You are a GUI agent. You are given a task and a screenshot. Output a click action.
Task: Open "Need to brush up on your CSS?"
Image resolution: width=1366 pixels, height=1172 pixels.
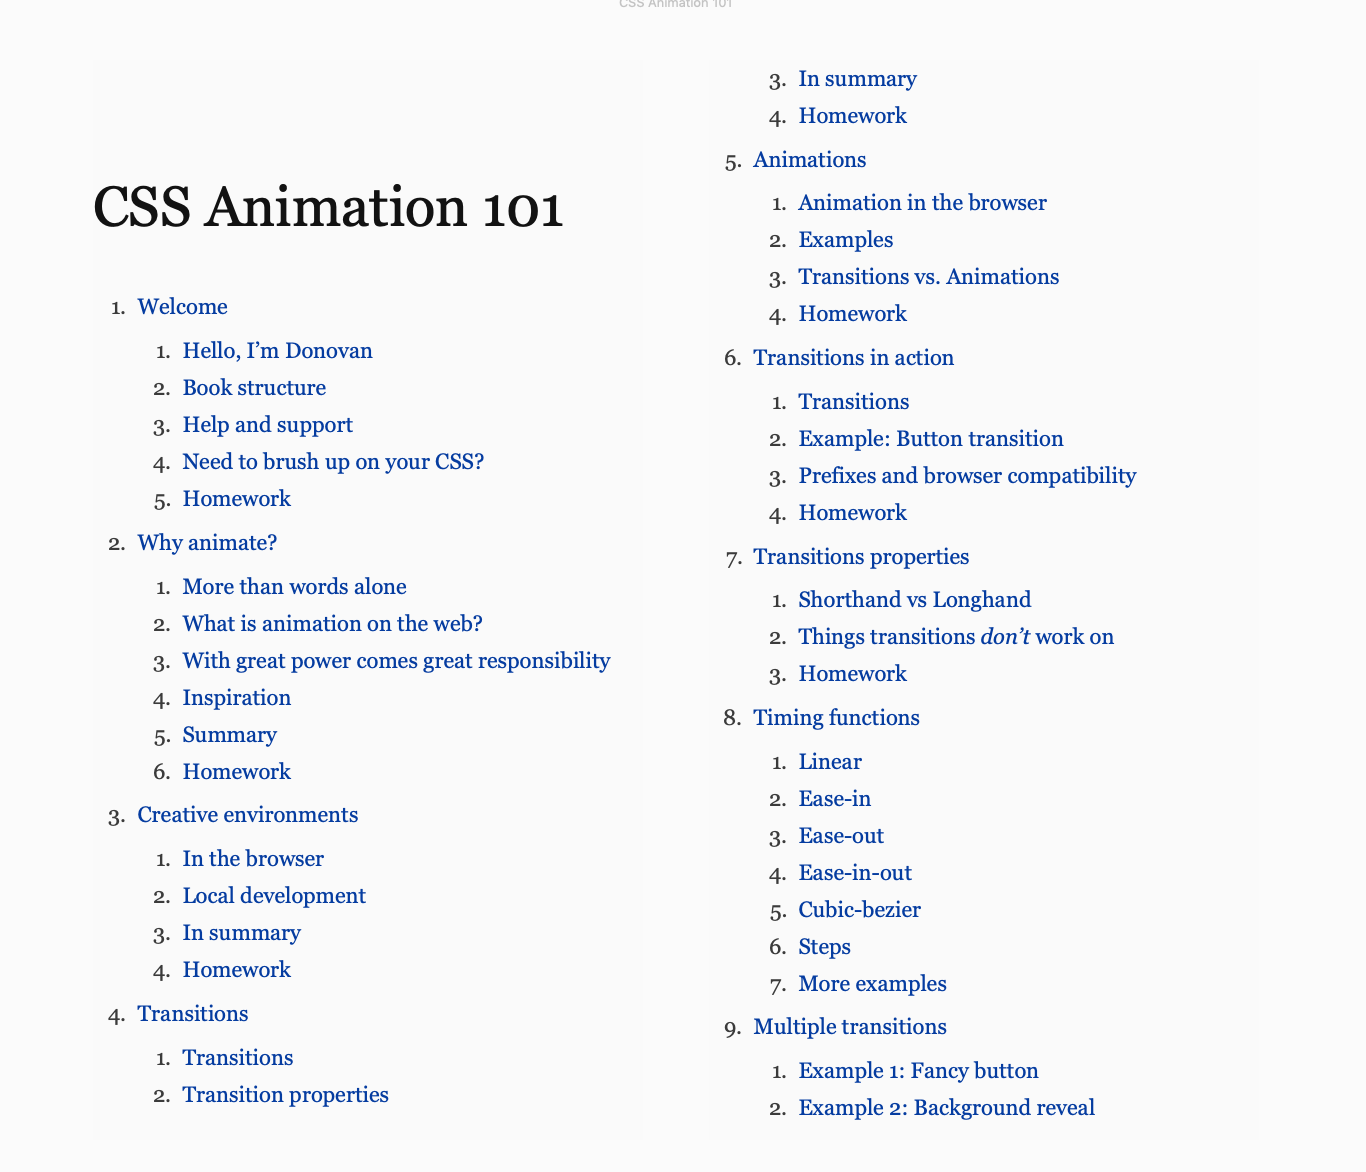tap(333, 461)
